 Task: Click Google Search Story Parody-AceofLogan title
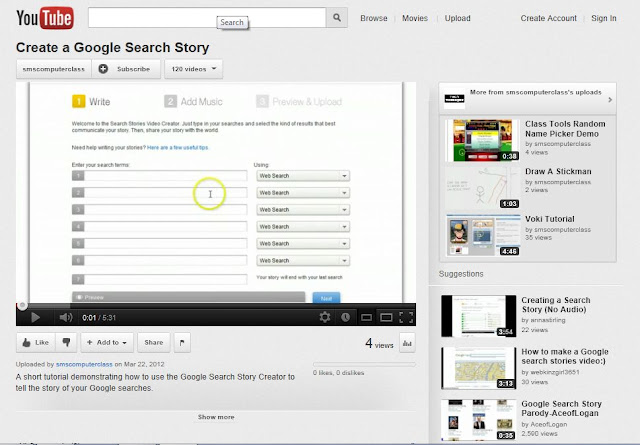[562, 408]
